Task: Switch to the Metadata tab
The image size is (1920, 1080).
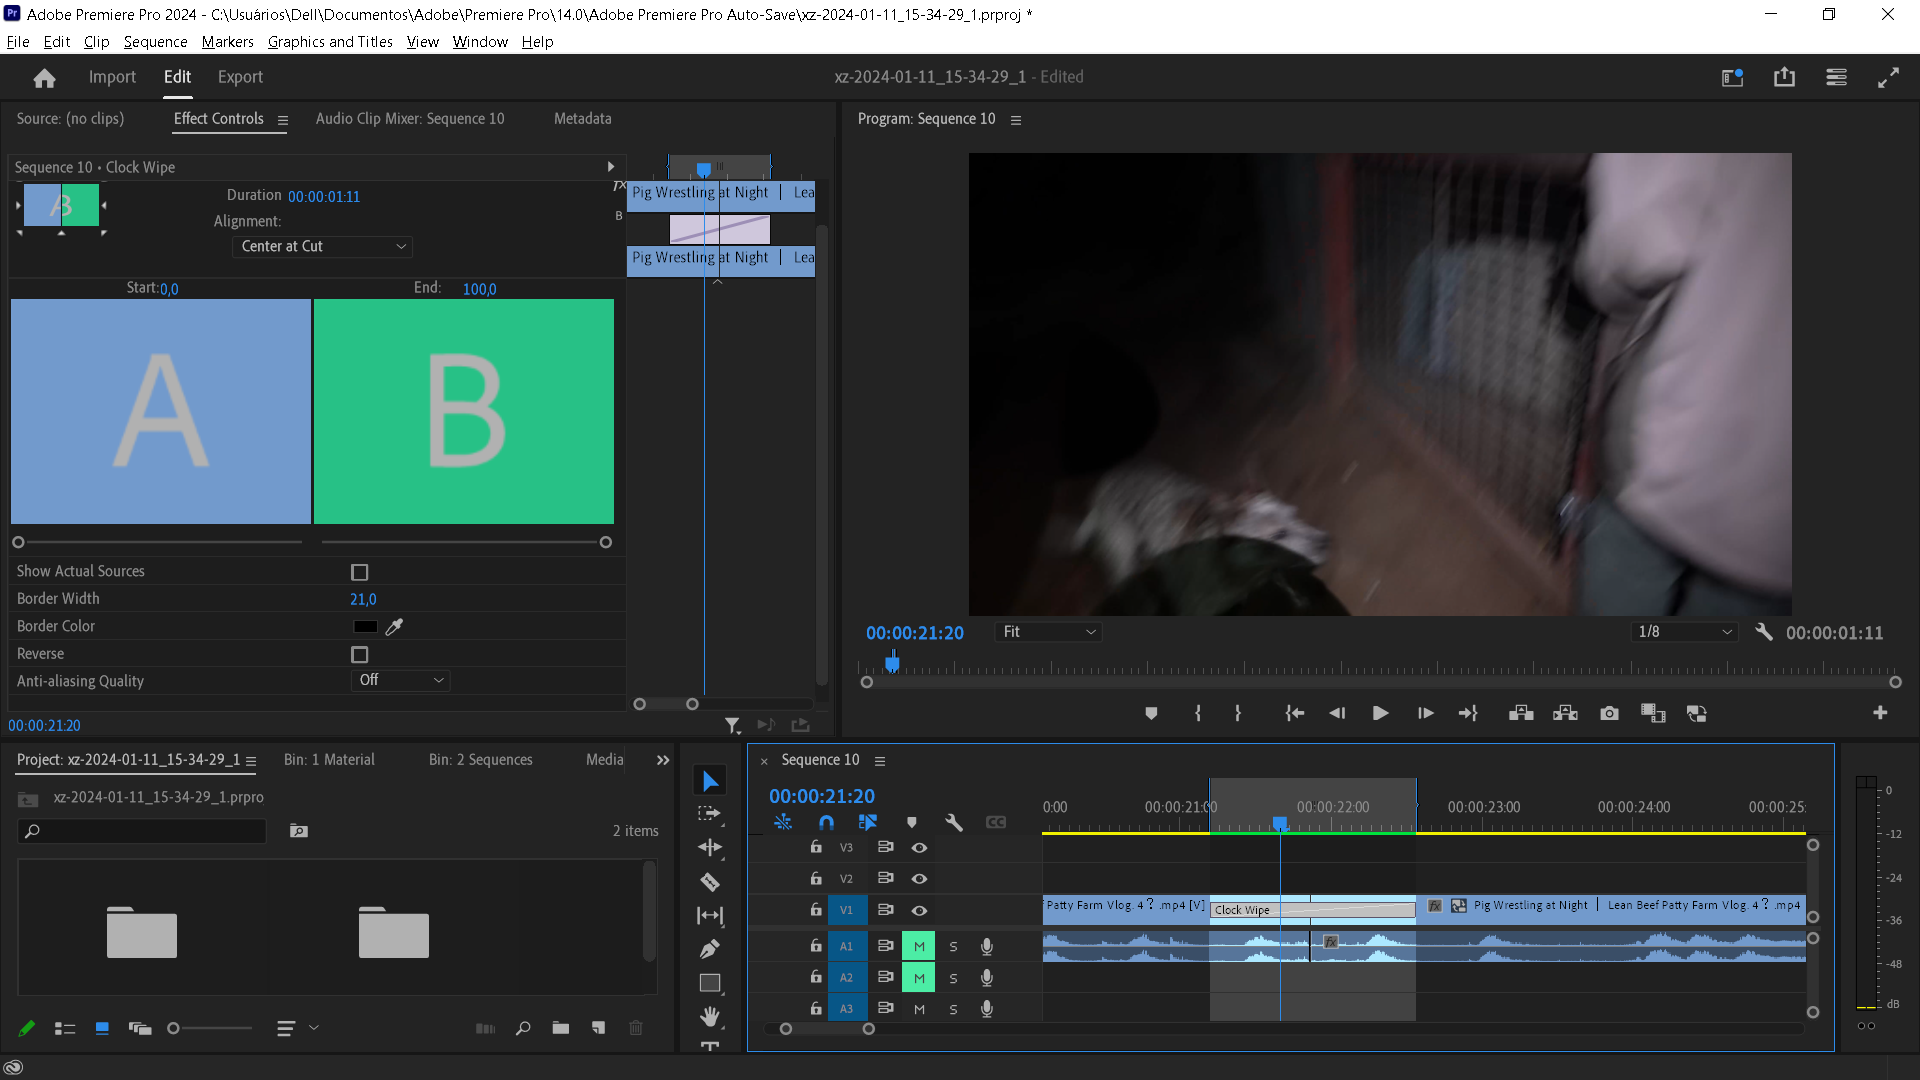Action: (x=582, y=118)
